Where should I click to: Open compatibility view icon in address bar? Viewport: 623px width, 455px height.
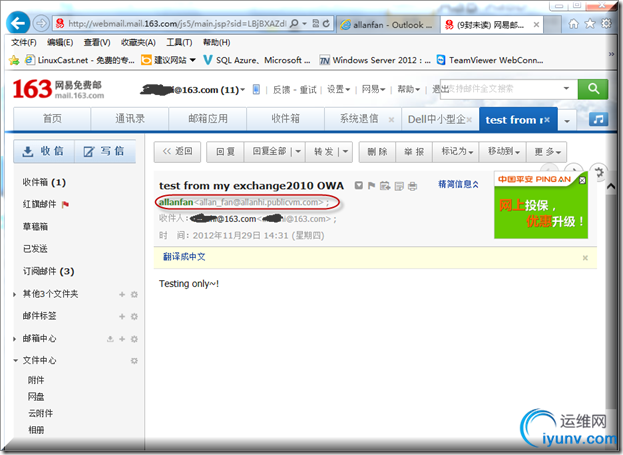coord(315,23)
